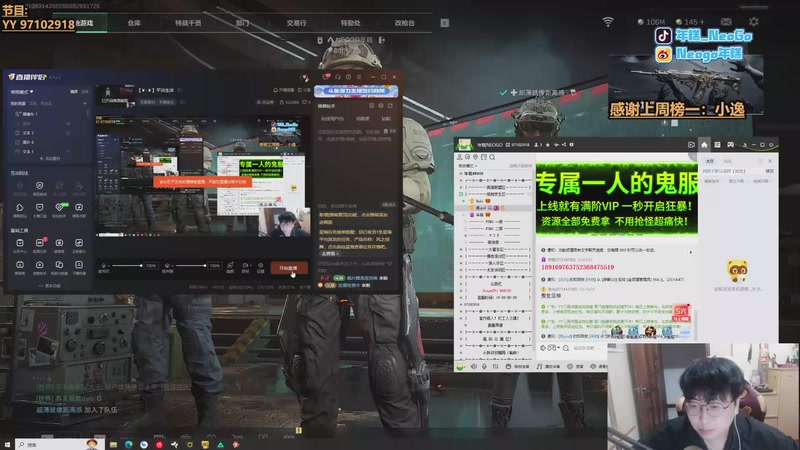This screenshot has width=800, height=450.
Task: Search channel with YY magnifier icon
Action: (492, 157)
